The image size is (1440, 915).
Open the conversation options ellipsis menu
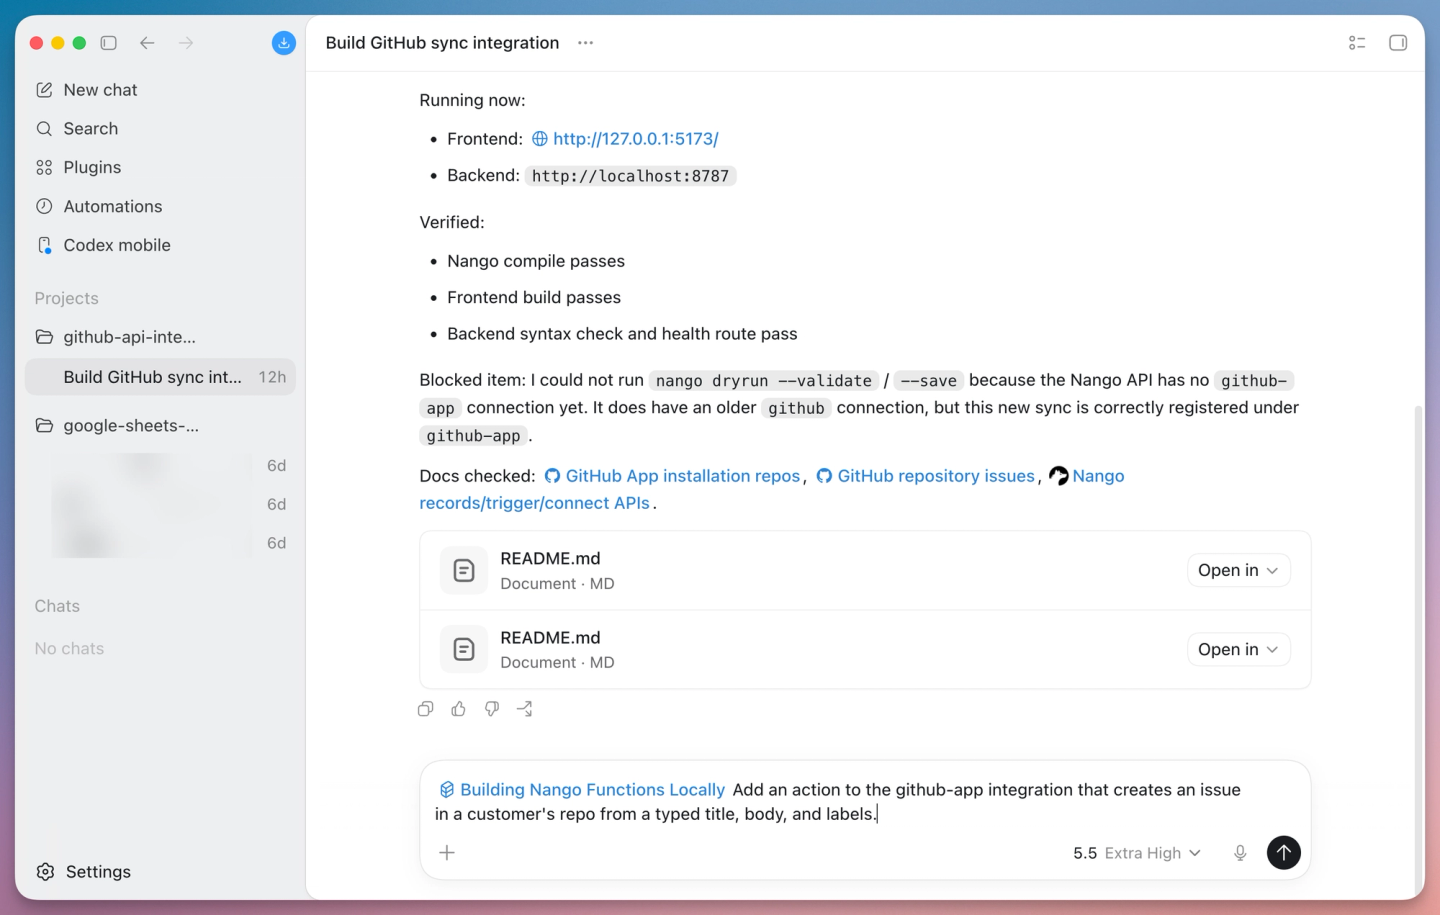(586, 43)
